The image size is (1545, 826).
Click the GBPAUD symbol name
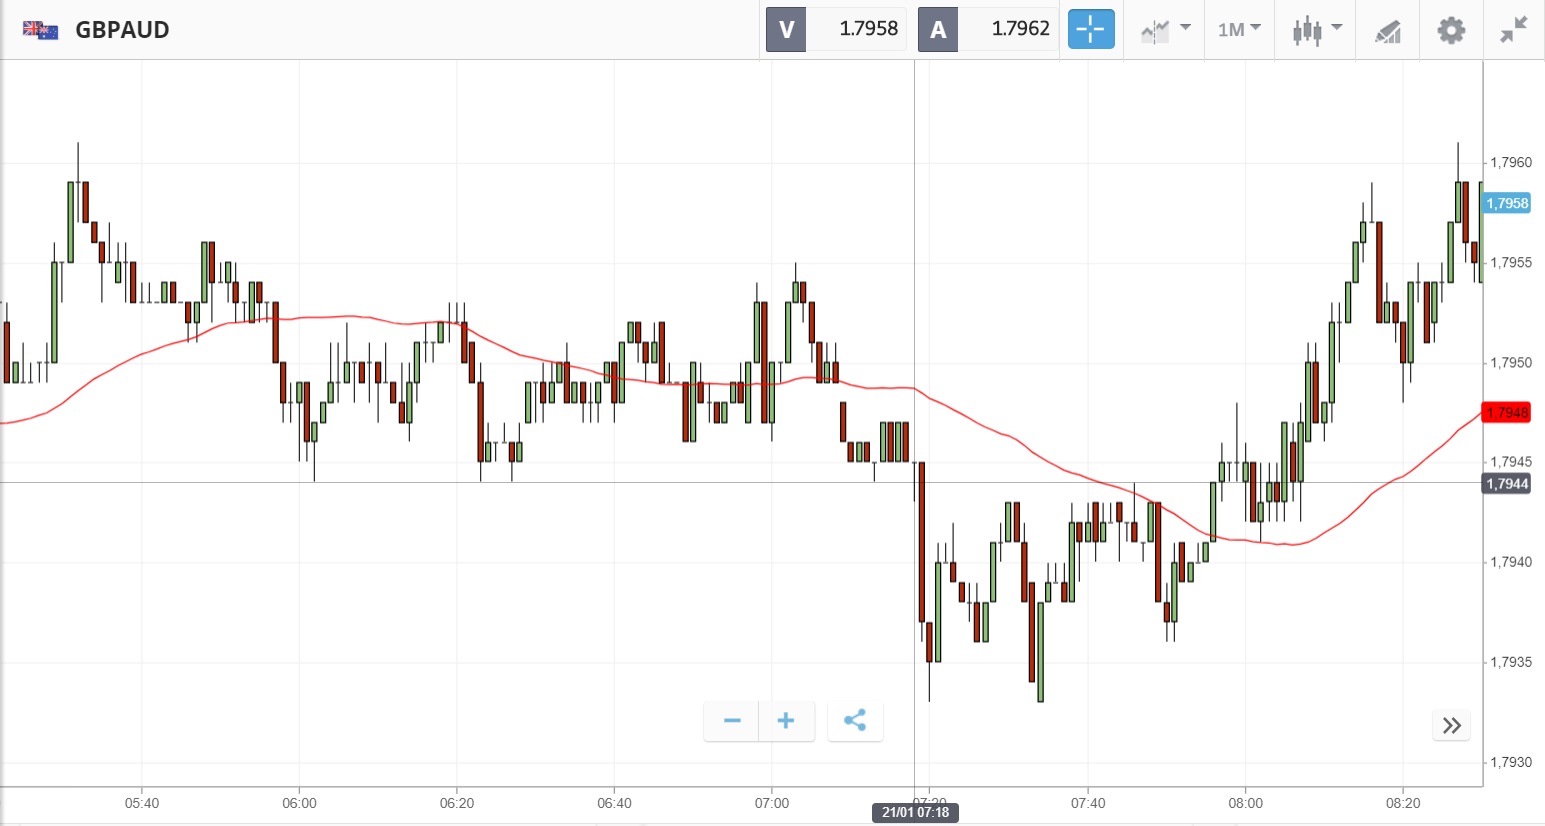click(123, 30)
